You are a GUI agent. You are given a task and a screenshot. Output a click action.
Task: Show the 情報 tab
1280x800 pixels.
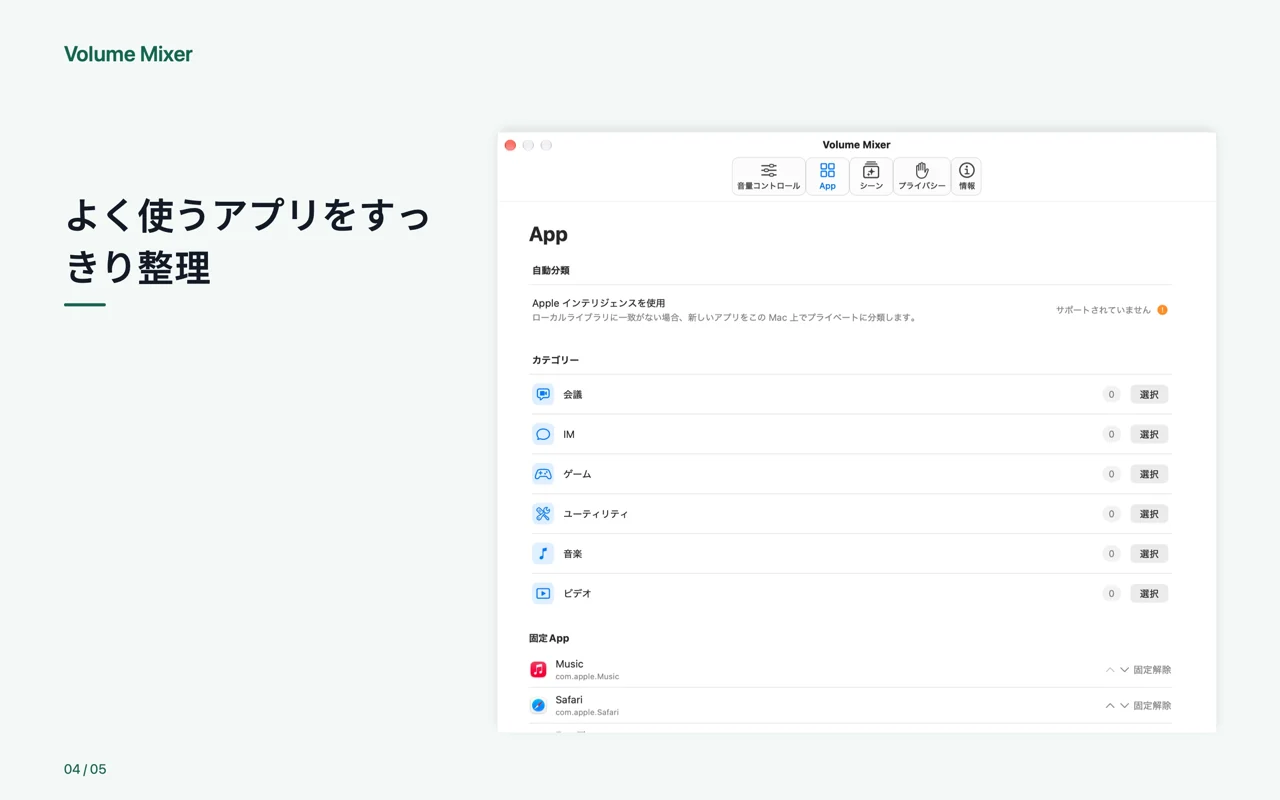click(967, 176)
